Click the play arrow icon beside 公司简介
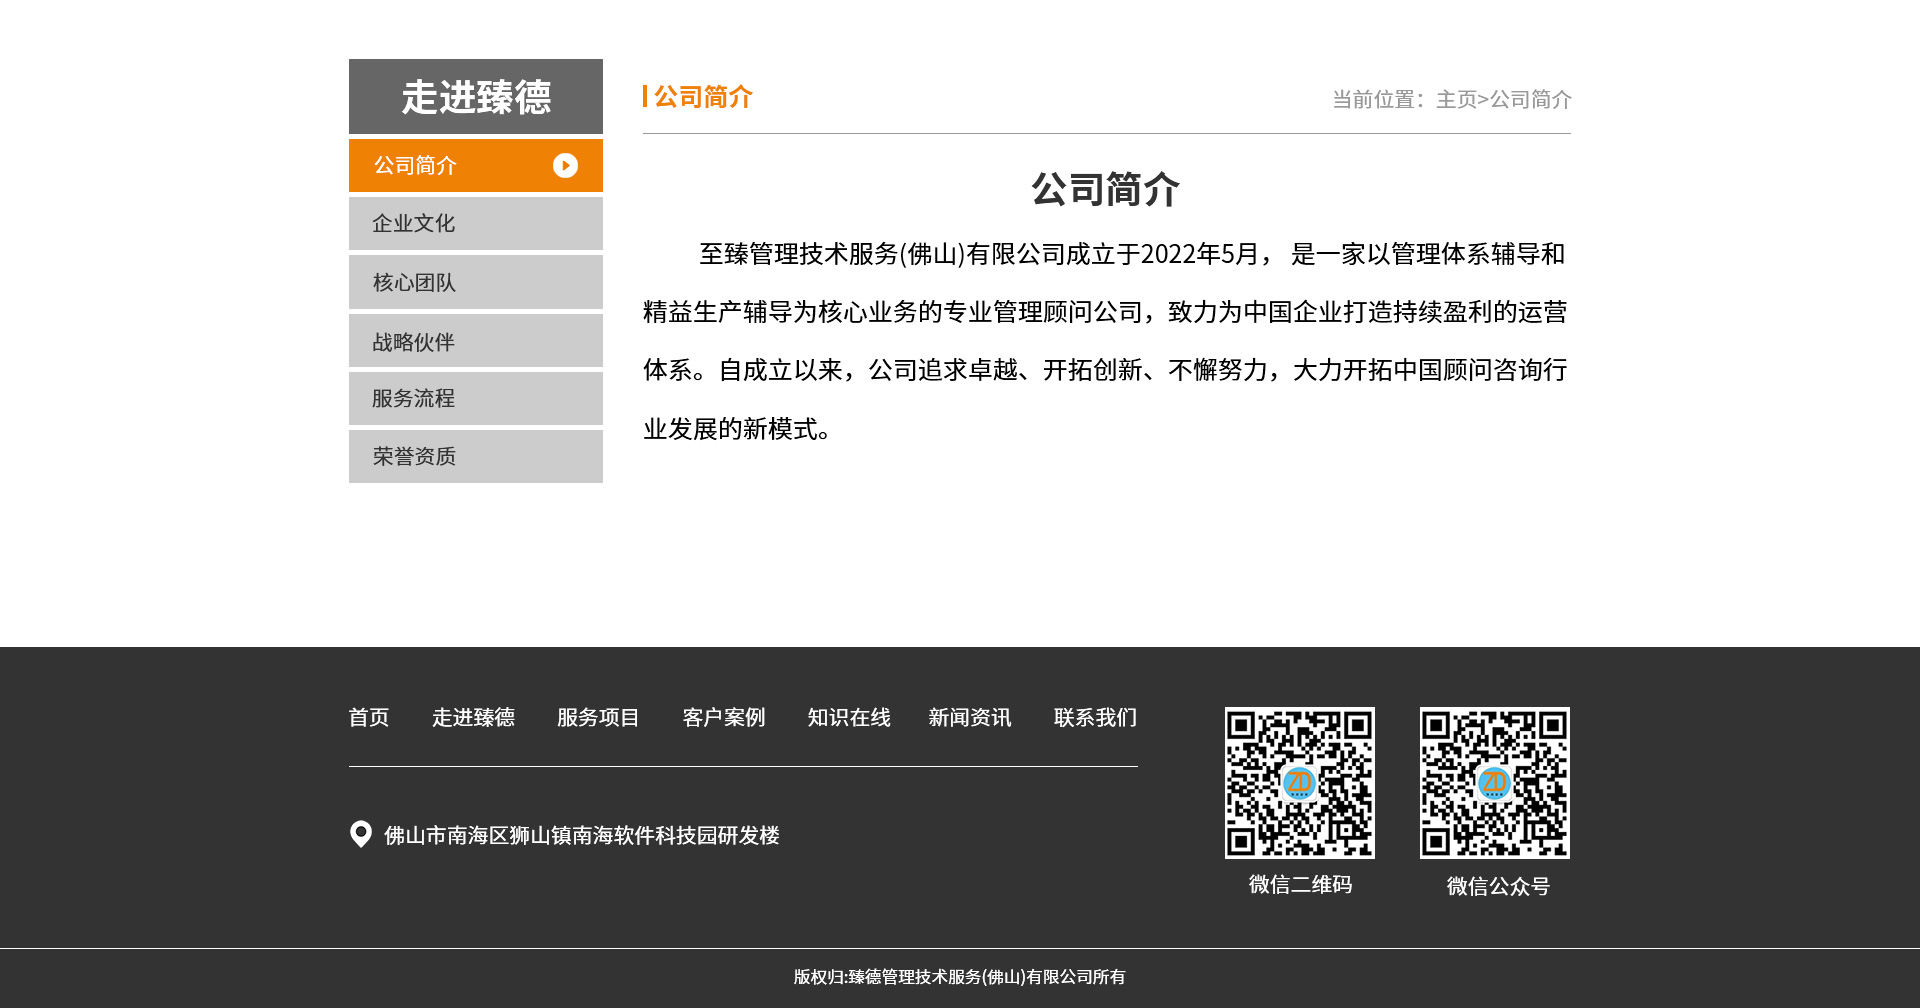This screenshot has width=1920, height=1008. 565,165
